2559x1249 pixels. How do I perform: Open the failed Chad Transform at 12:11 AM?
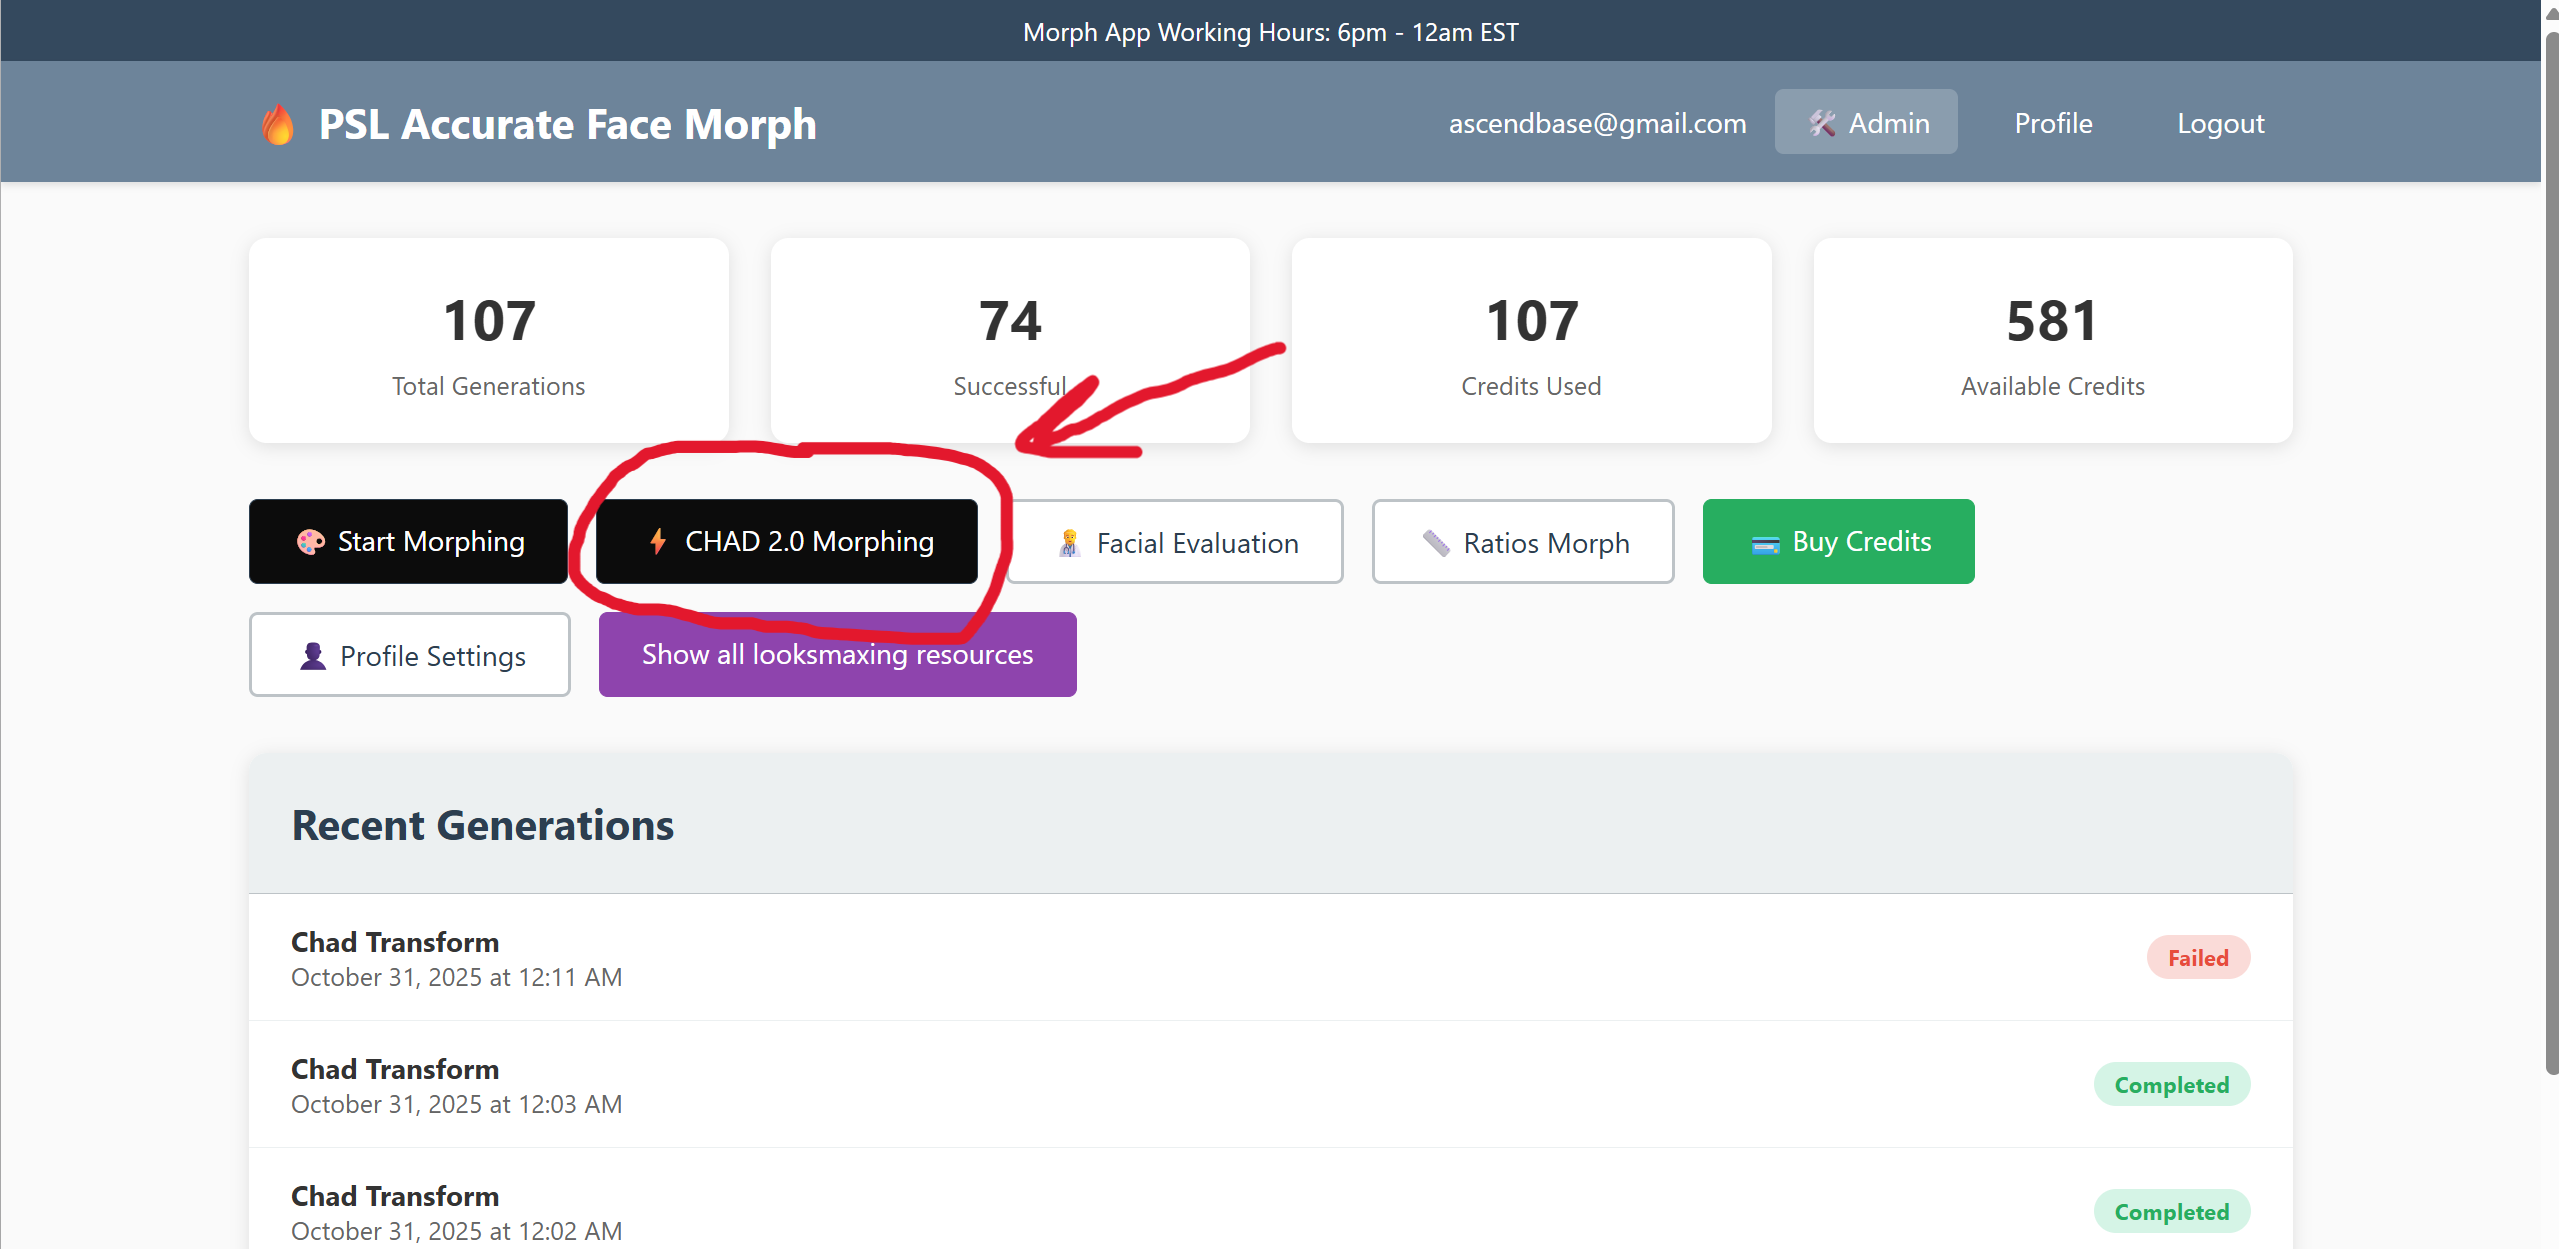[395, 942]
